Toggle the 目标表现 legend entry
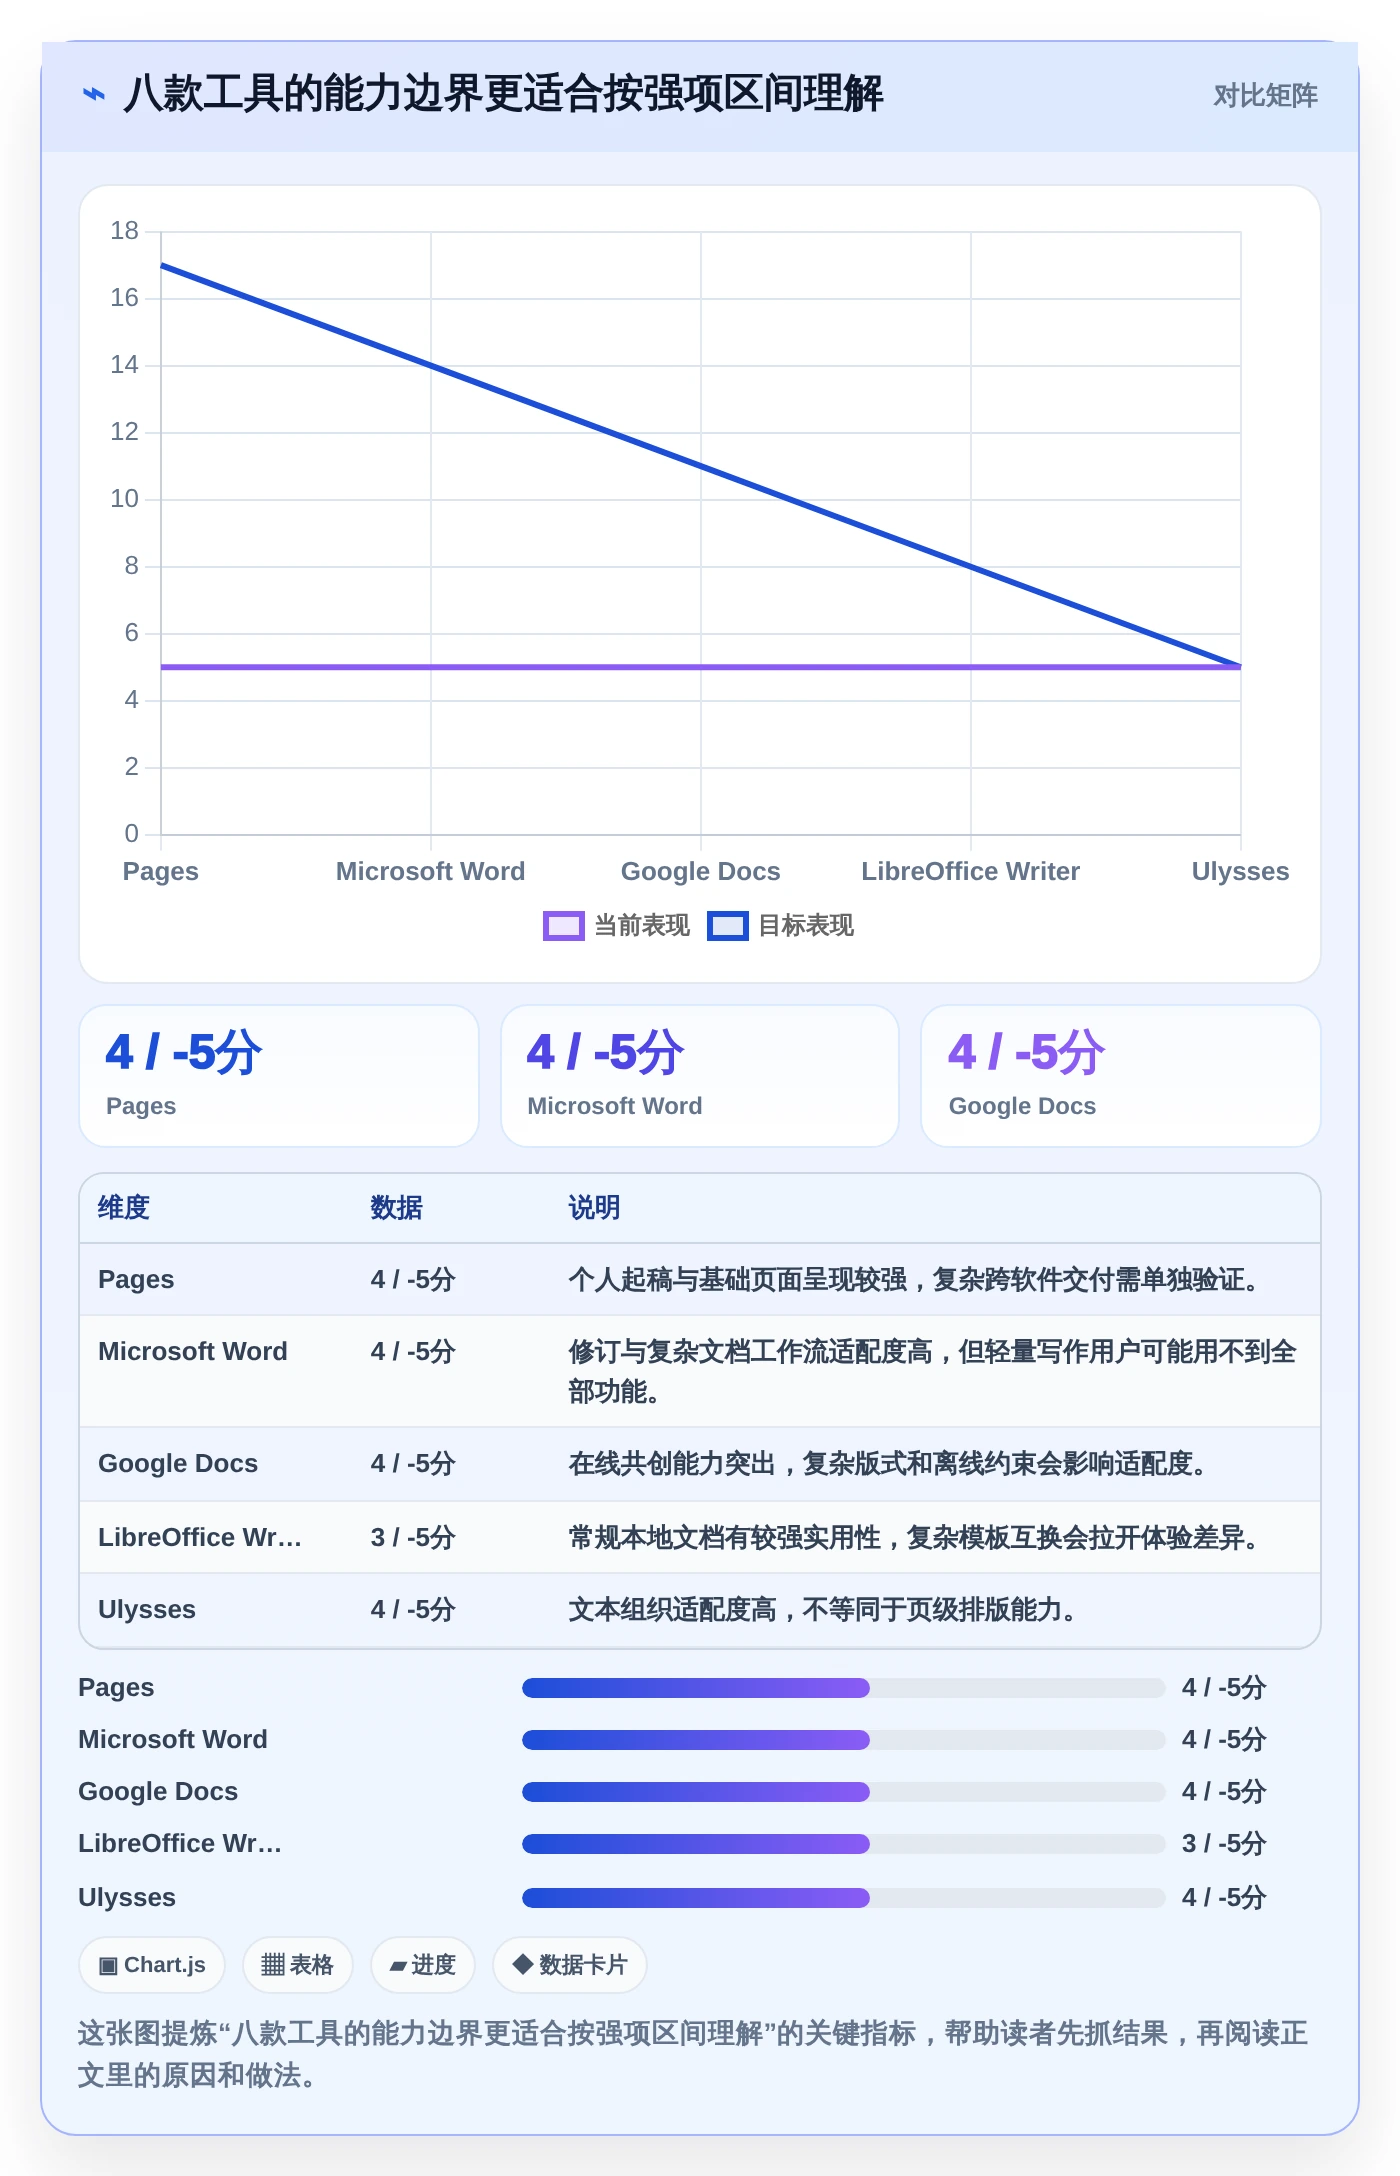 coord(781,926)
